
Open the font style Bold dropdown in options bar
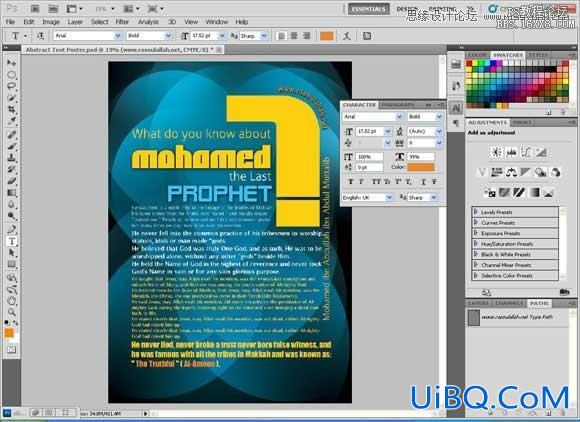click(x=168, y=36)
